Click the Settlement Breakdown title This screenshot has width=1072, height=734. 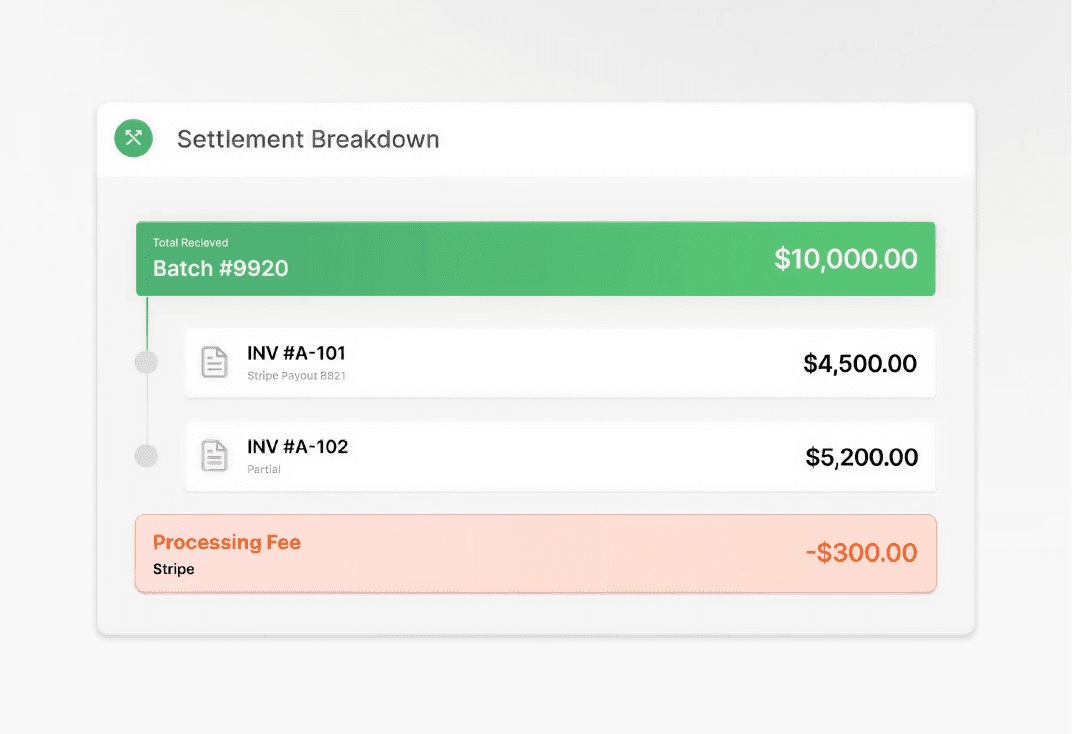(308, 139)
